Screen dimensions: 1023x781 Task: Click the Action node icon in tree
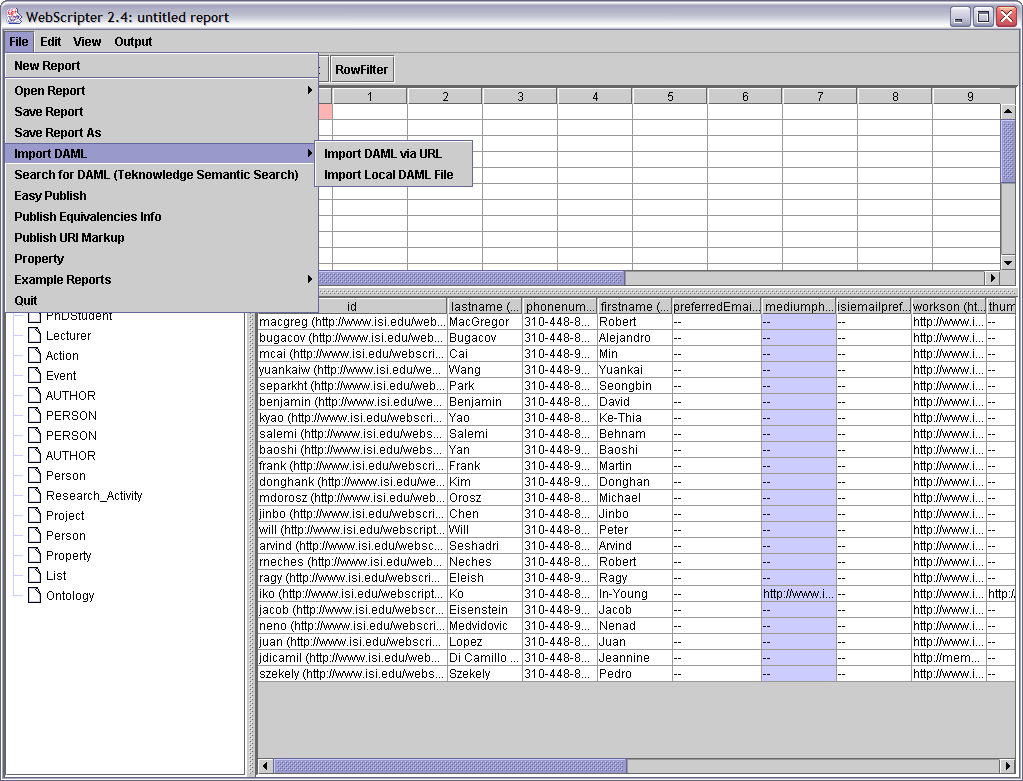click(34, 356)
